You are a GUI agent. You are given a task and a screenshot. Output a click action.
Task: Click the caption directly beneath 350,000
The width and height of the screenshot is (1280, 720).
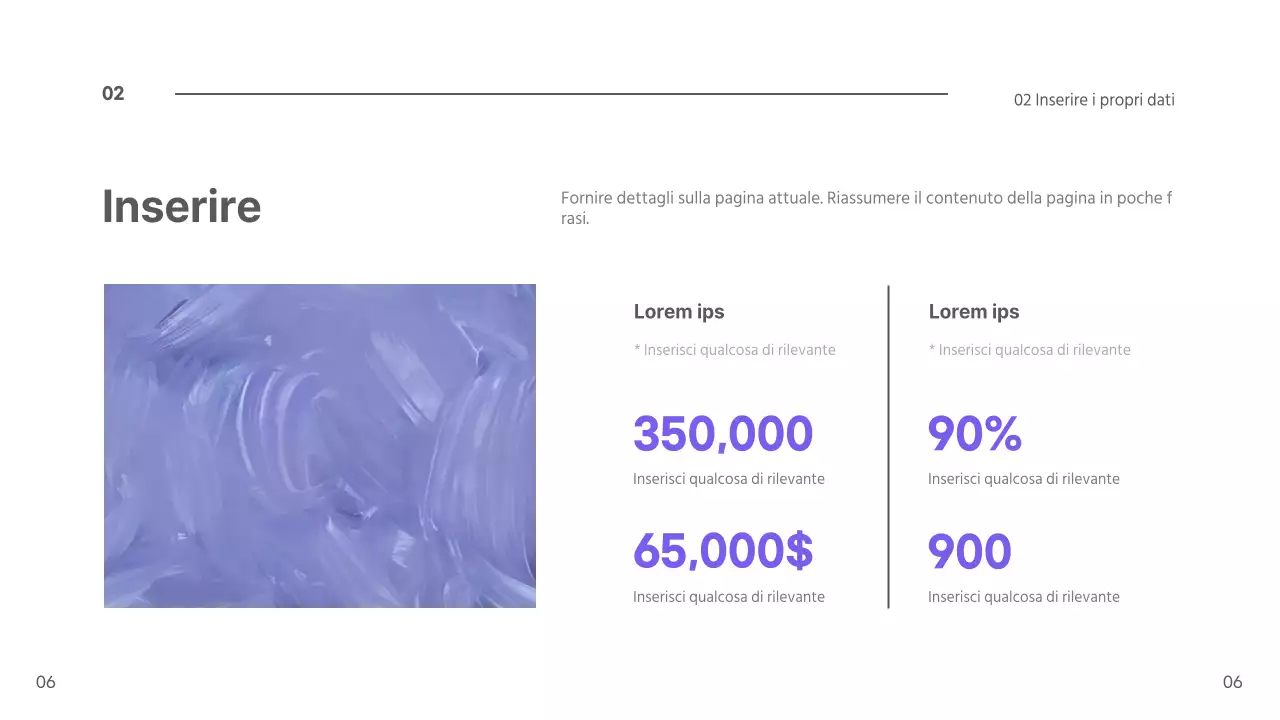[x=729, y=479]
